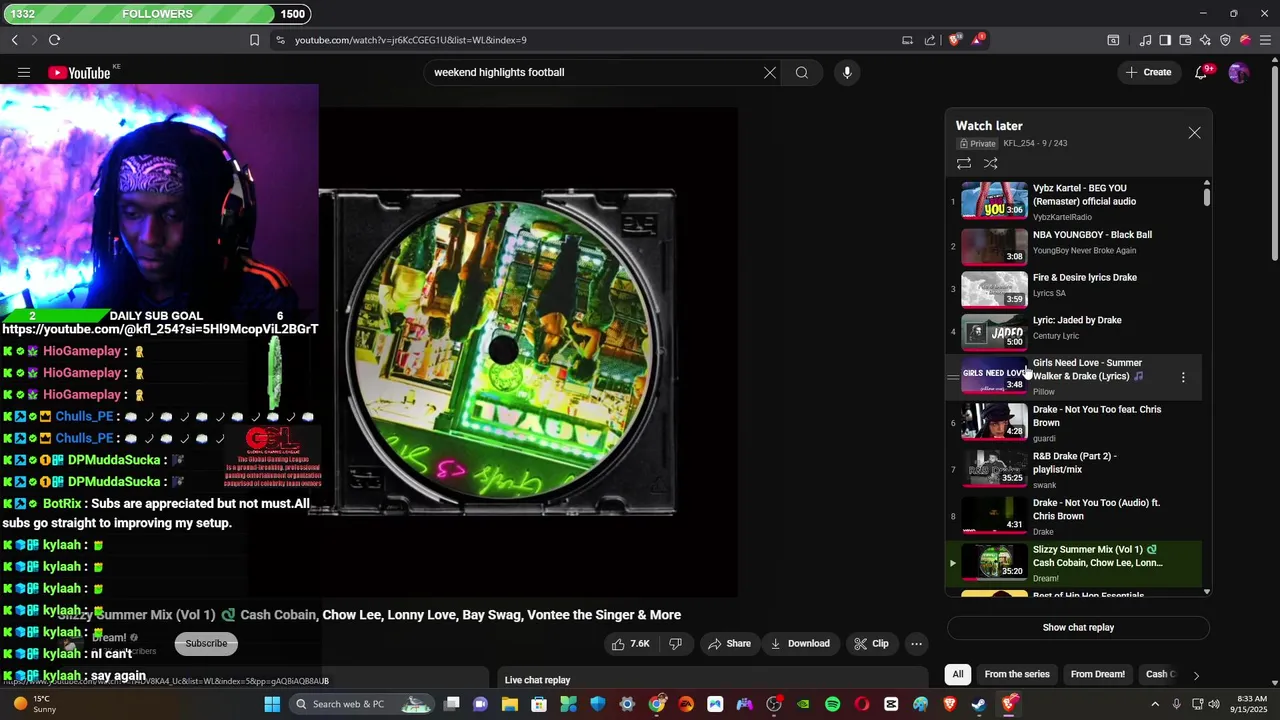Create a Clip of this video
This screenshot has width=1280, height=720.
871,644
